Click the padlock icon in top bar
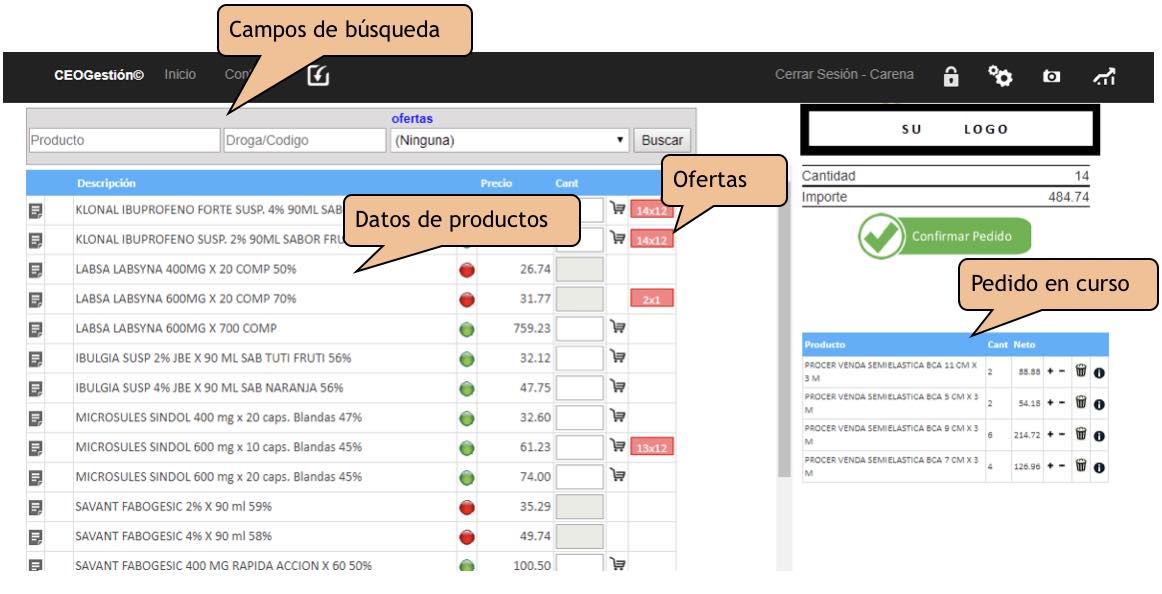 tap(951, 76)
